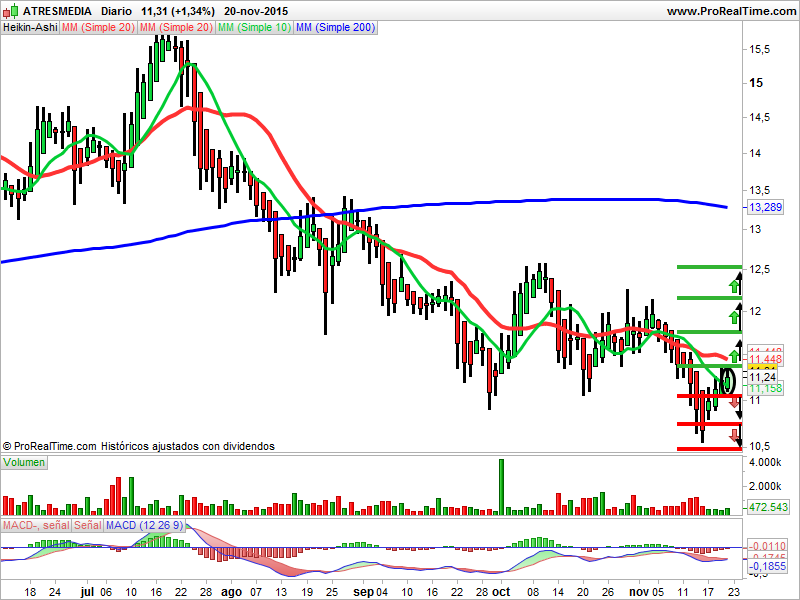Image resolution: width=800 pixels, height=600 pixels.
Task: Click the 2.000k volume axis label
Action: click(x=765, y=486)
